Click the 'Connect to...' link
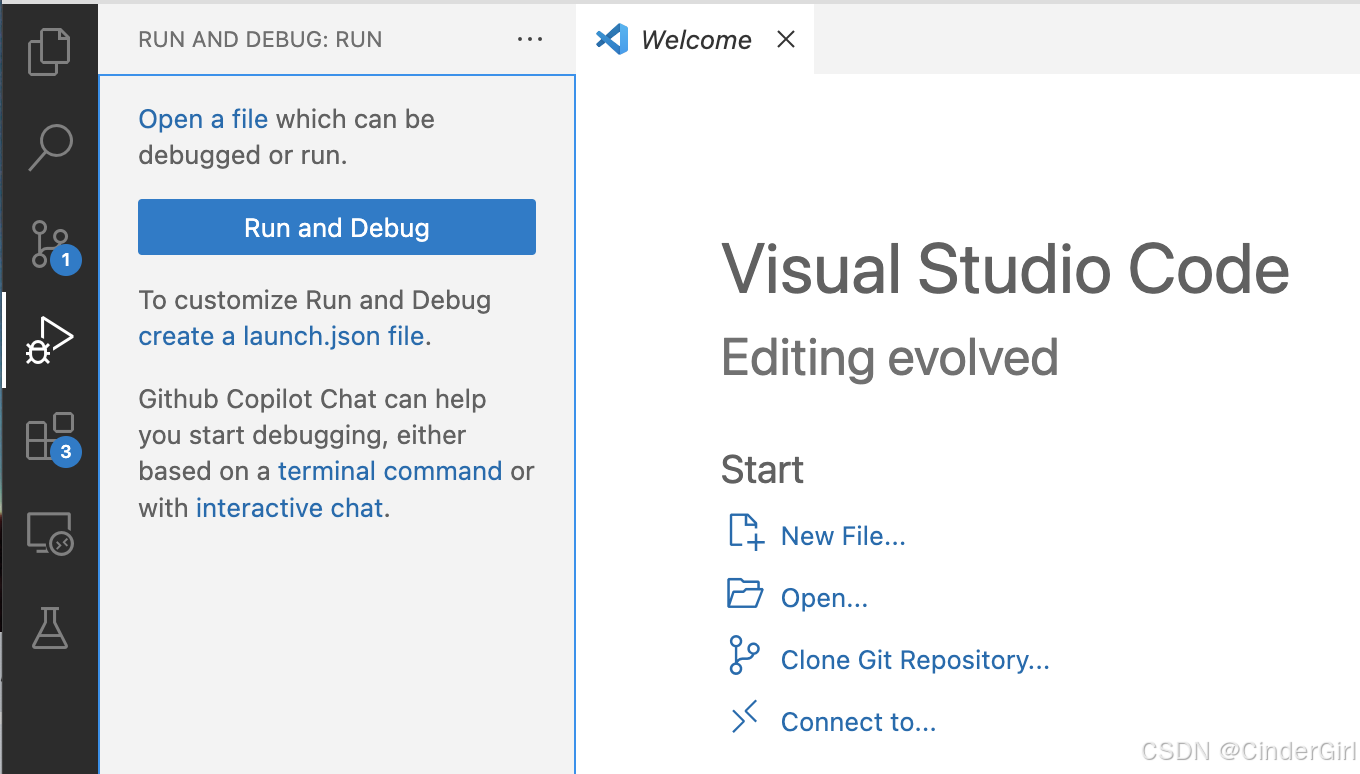The width and height of the screenshot is (1360, 774). pyautogui.click(x=858, y=722)
